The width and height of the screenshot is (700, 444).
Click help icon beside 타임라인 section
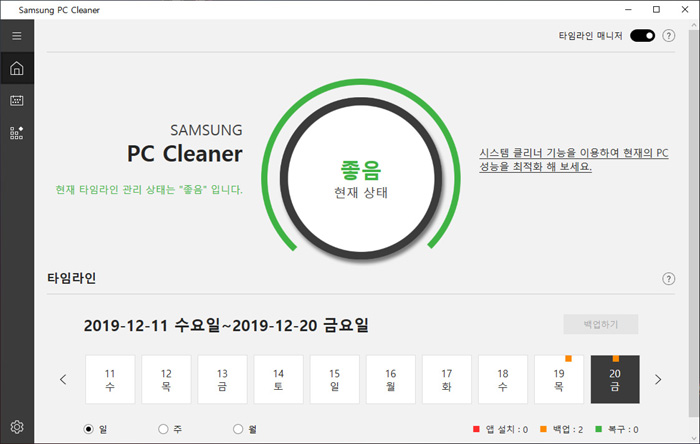[668, 279]
